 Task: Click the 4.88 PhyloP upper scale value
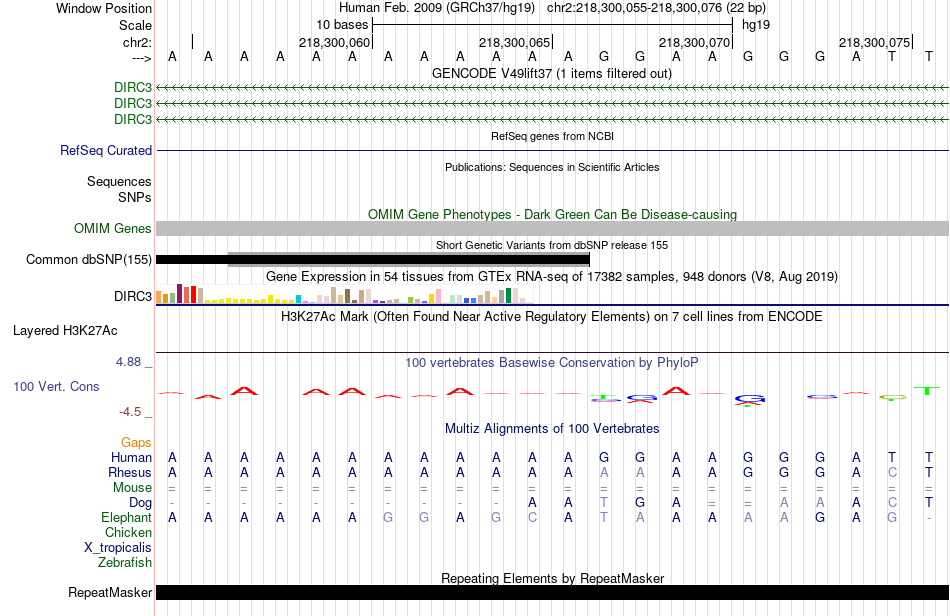[x=128, y=362]
